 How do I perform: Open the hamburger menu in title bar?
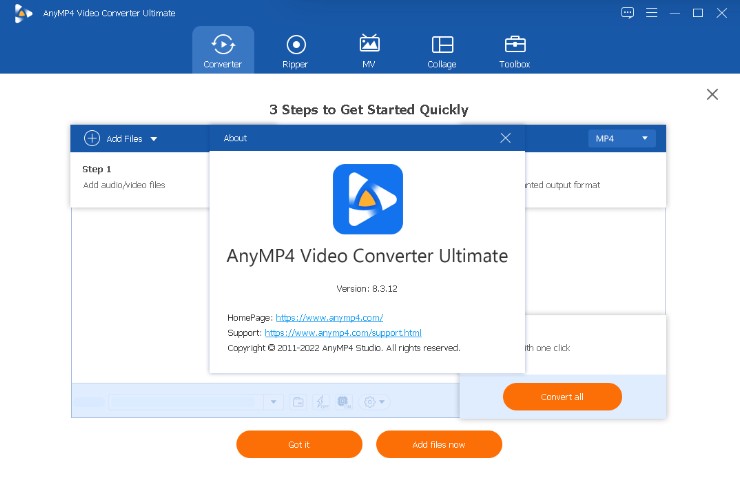point(651,13)
